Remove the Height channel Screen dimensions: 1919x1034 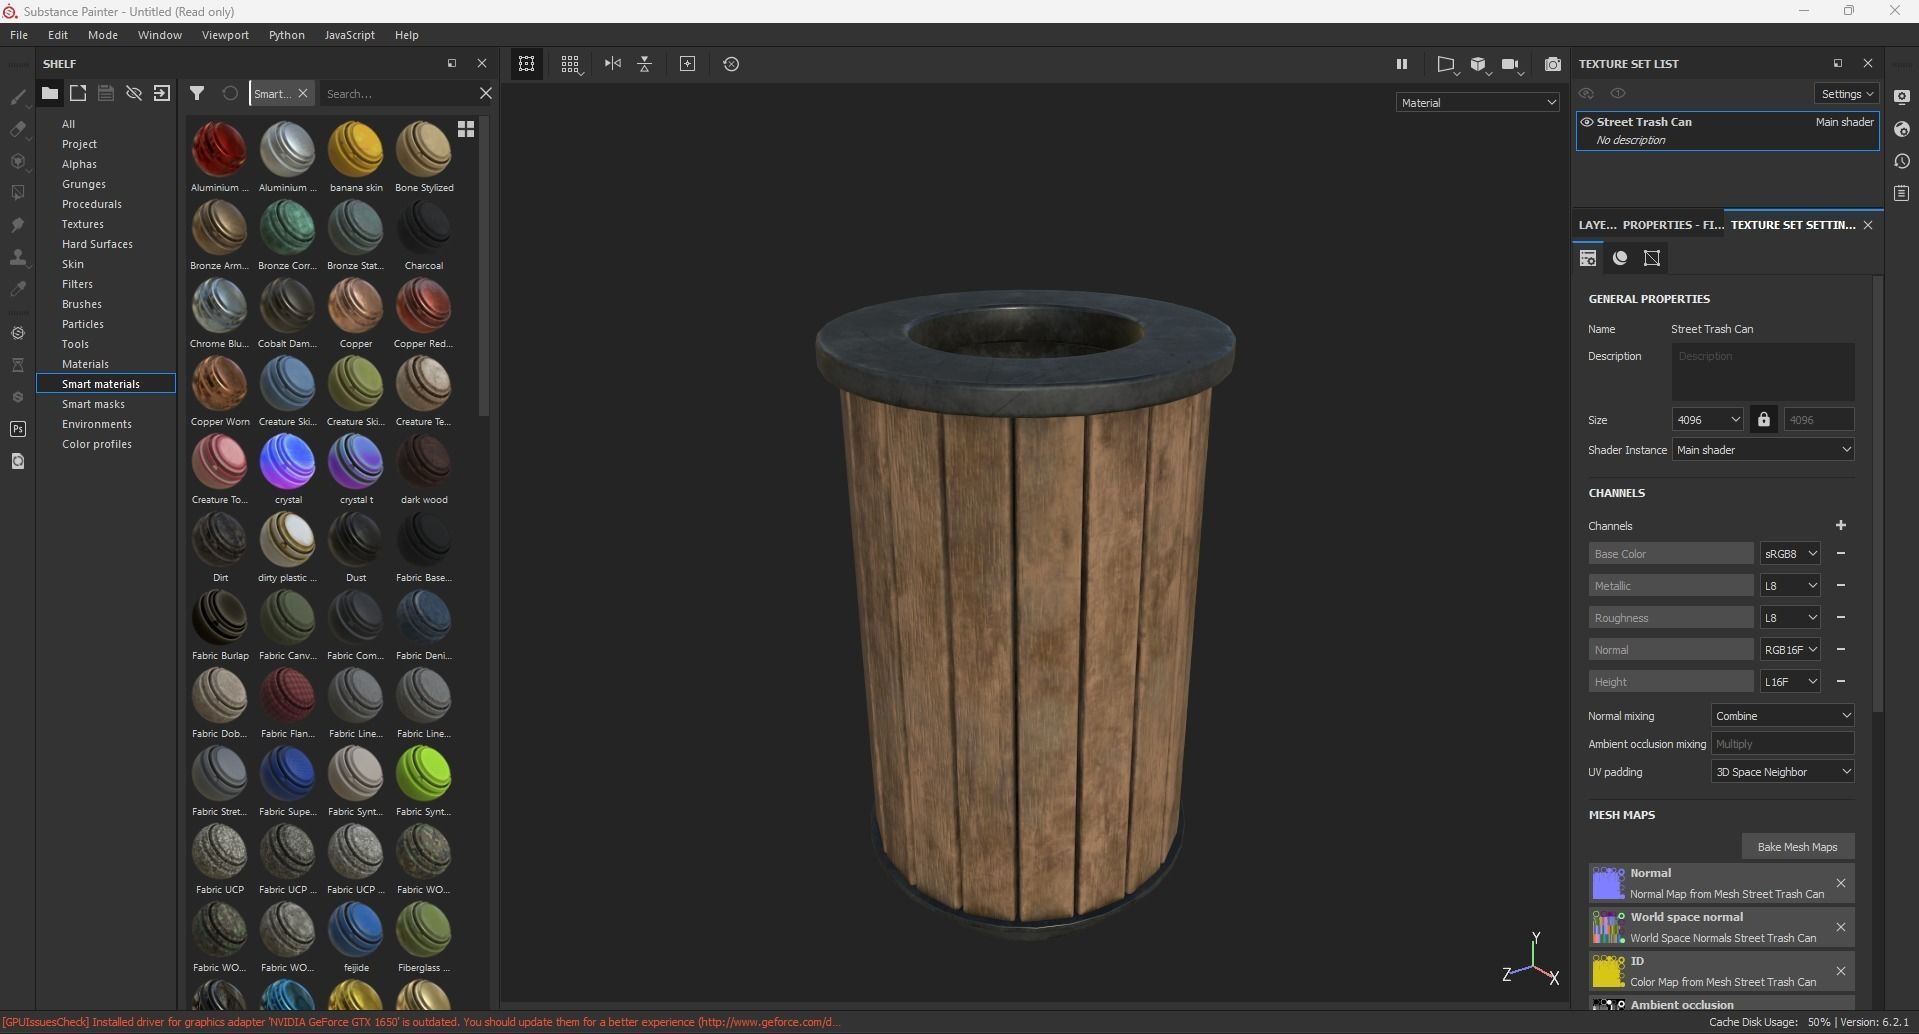click(1841, 682)
